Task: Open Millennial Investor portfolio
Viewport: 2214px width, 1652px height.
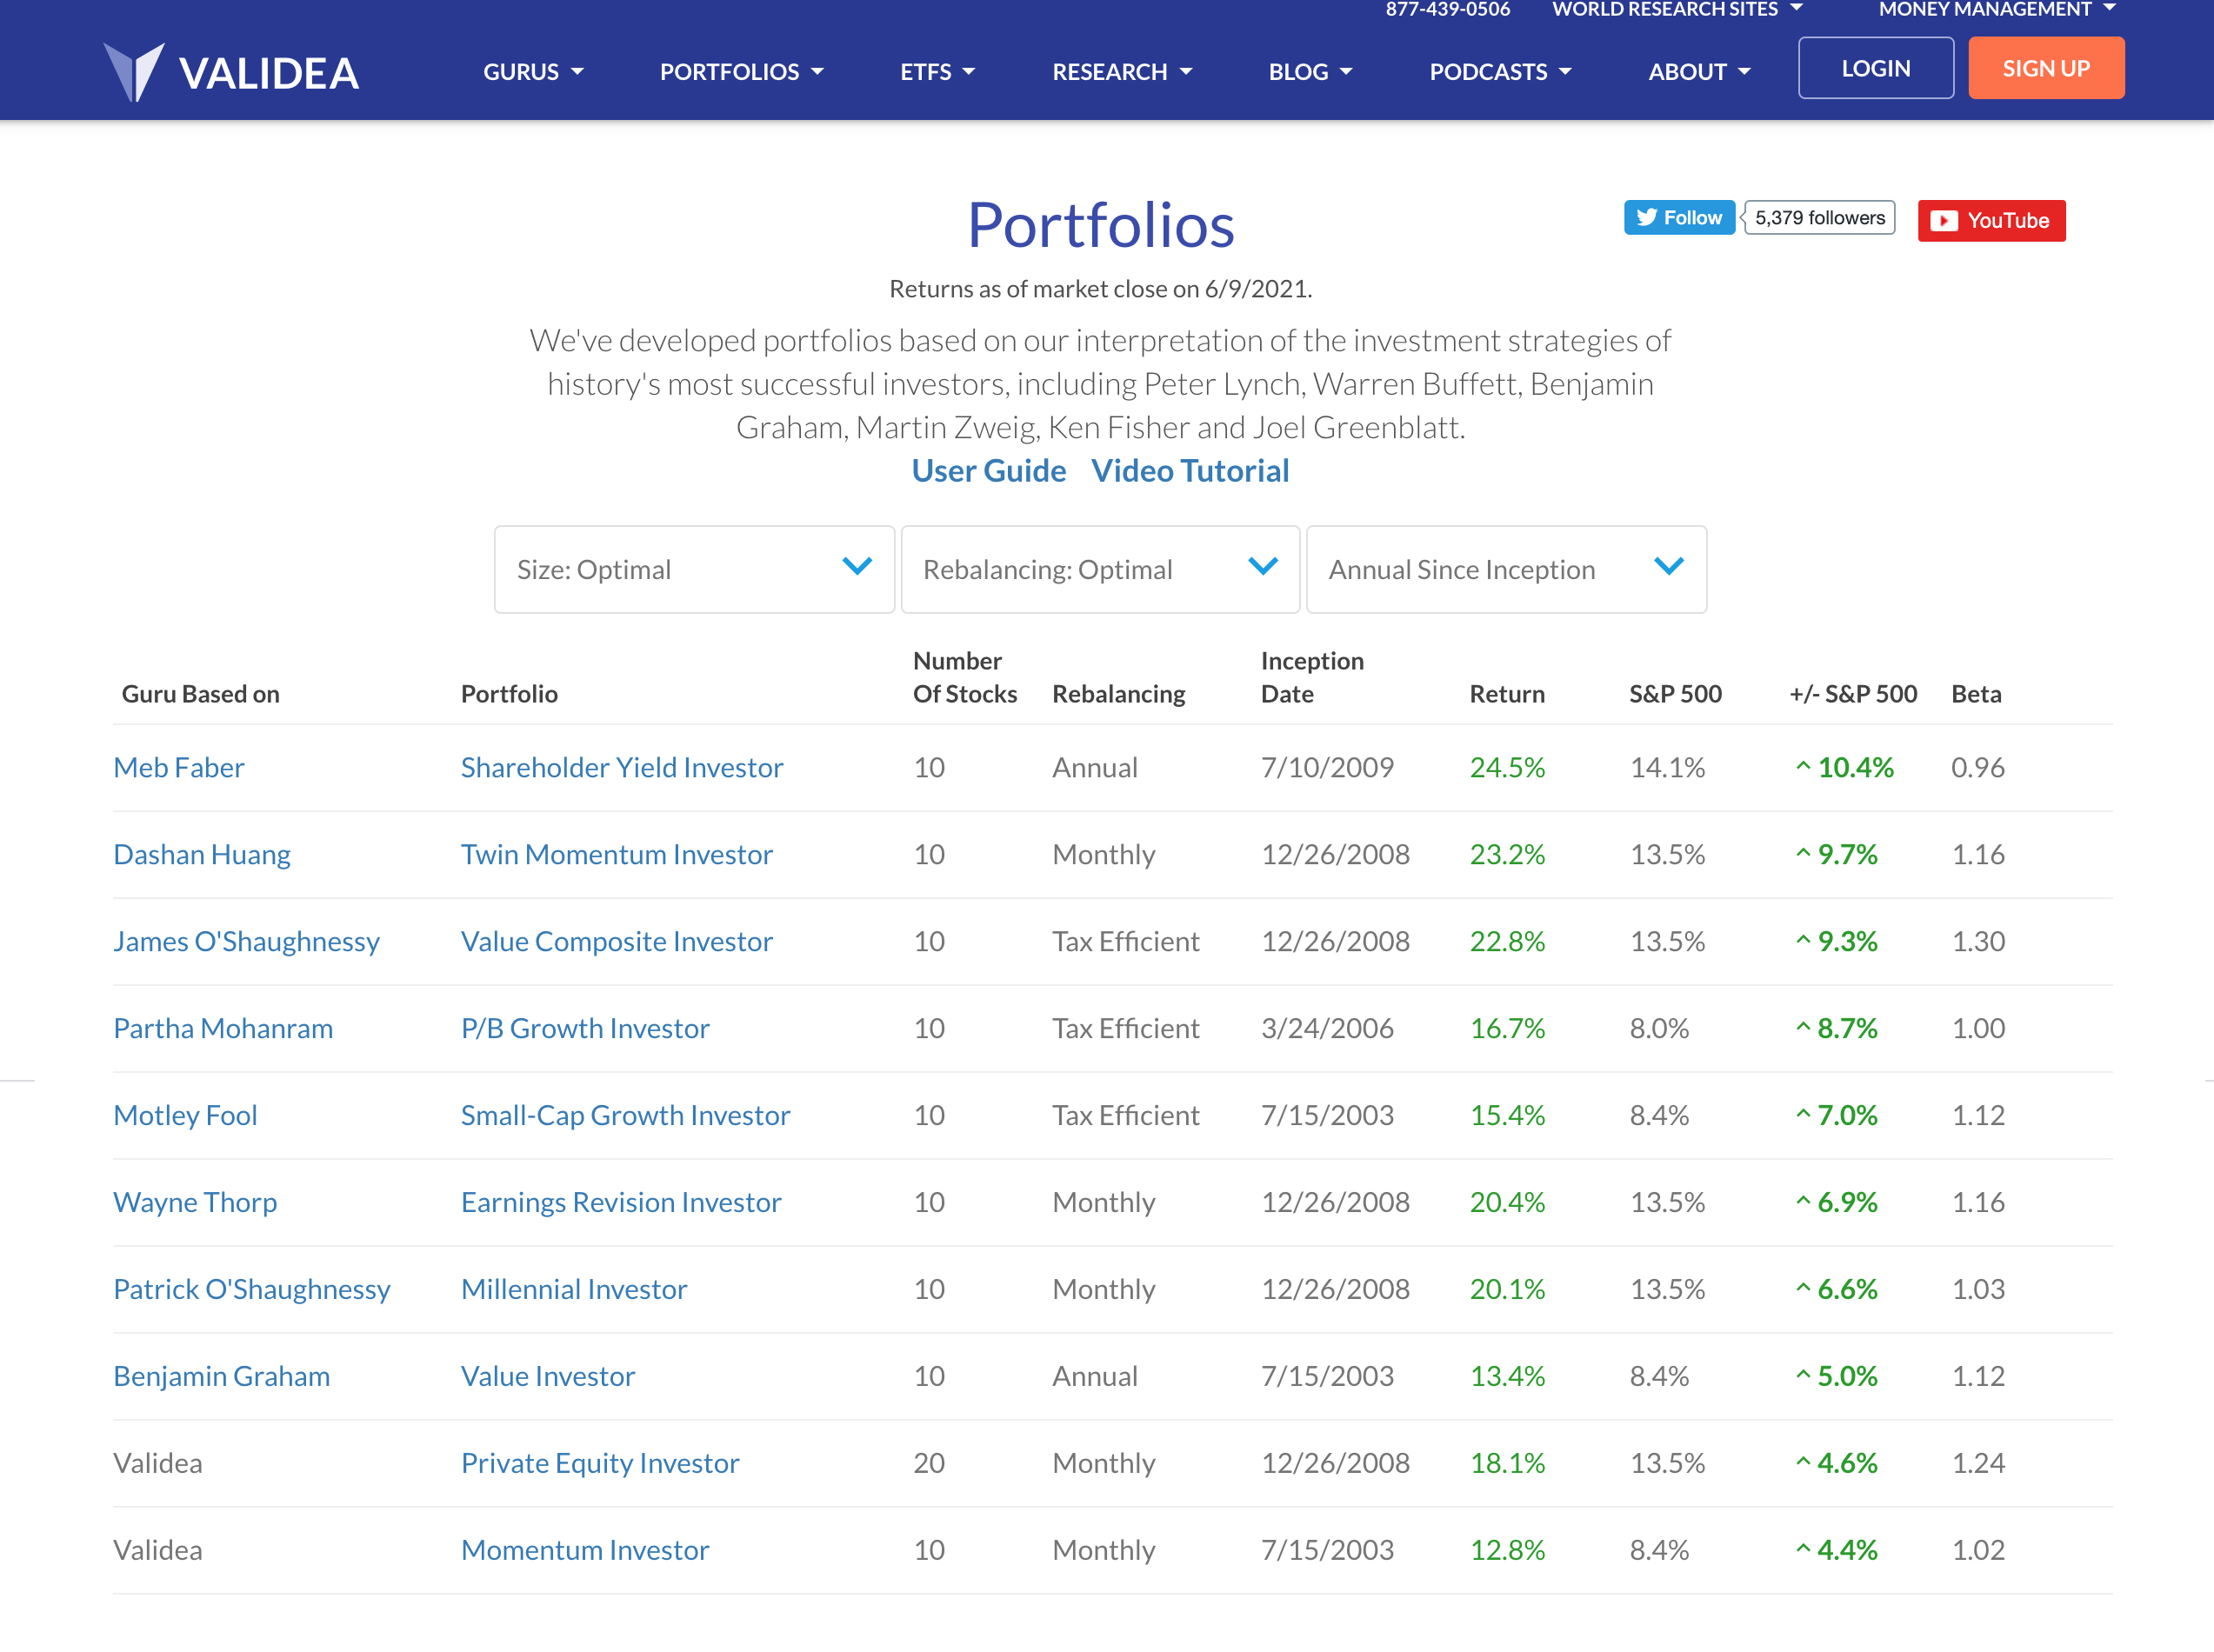Action: click(574, 1290)
